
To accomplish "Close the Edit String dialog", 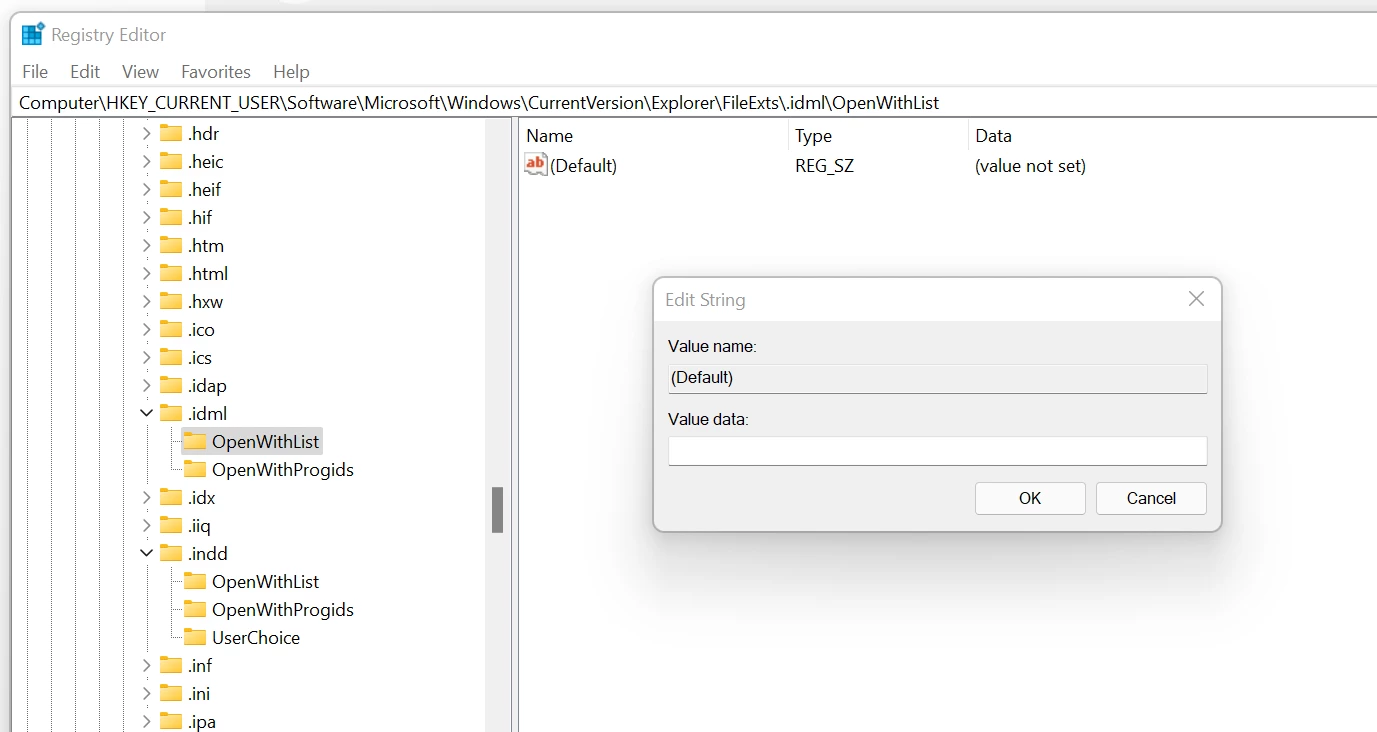I will 1196,299.
